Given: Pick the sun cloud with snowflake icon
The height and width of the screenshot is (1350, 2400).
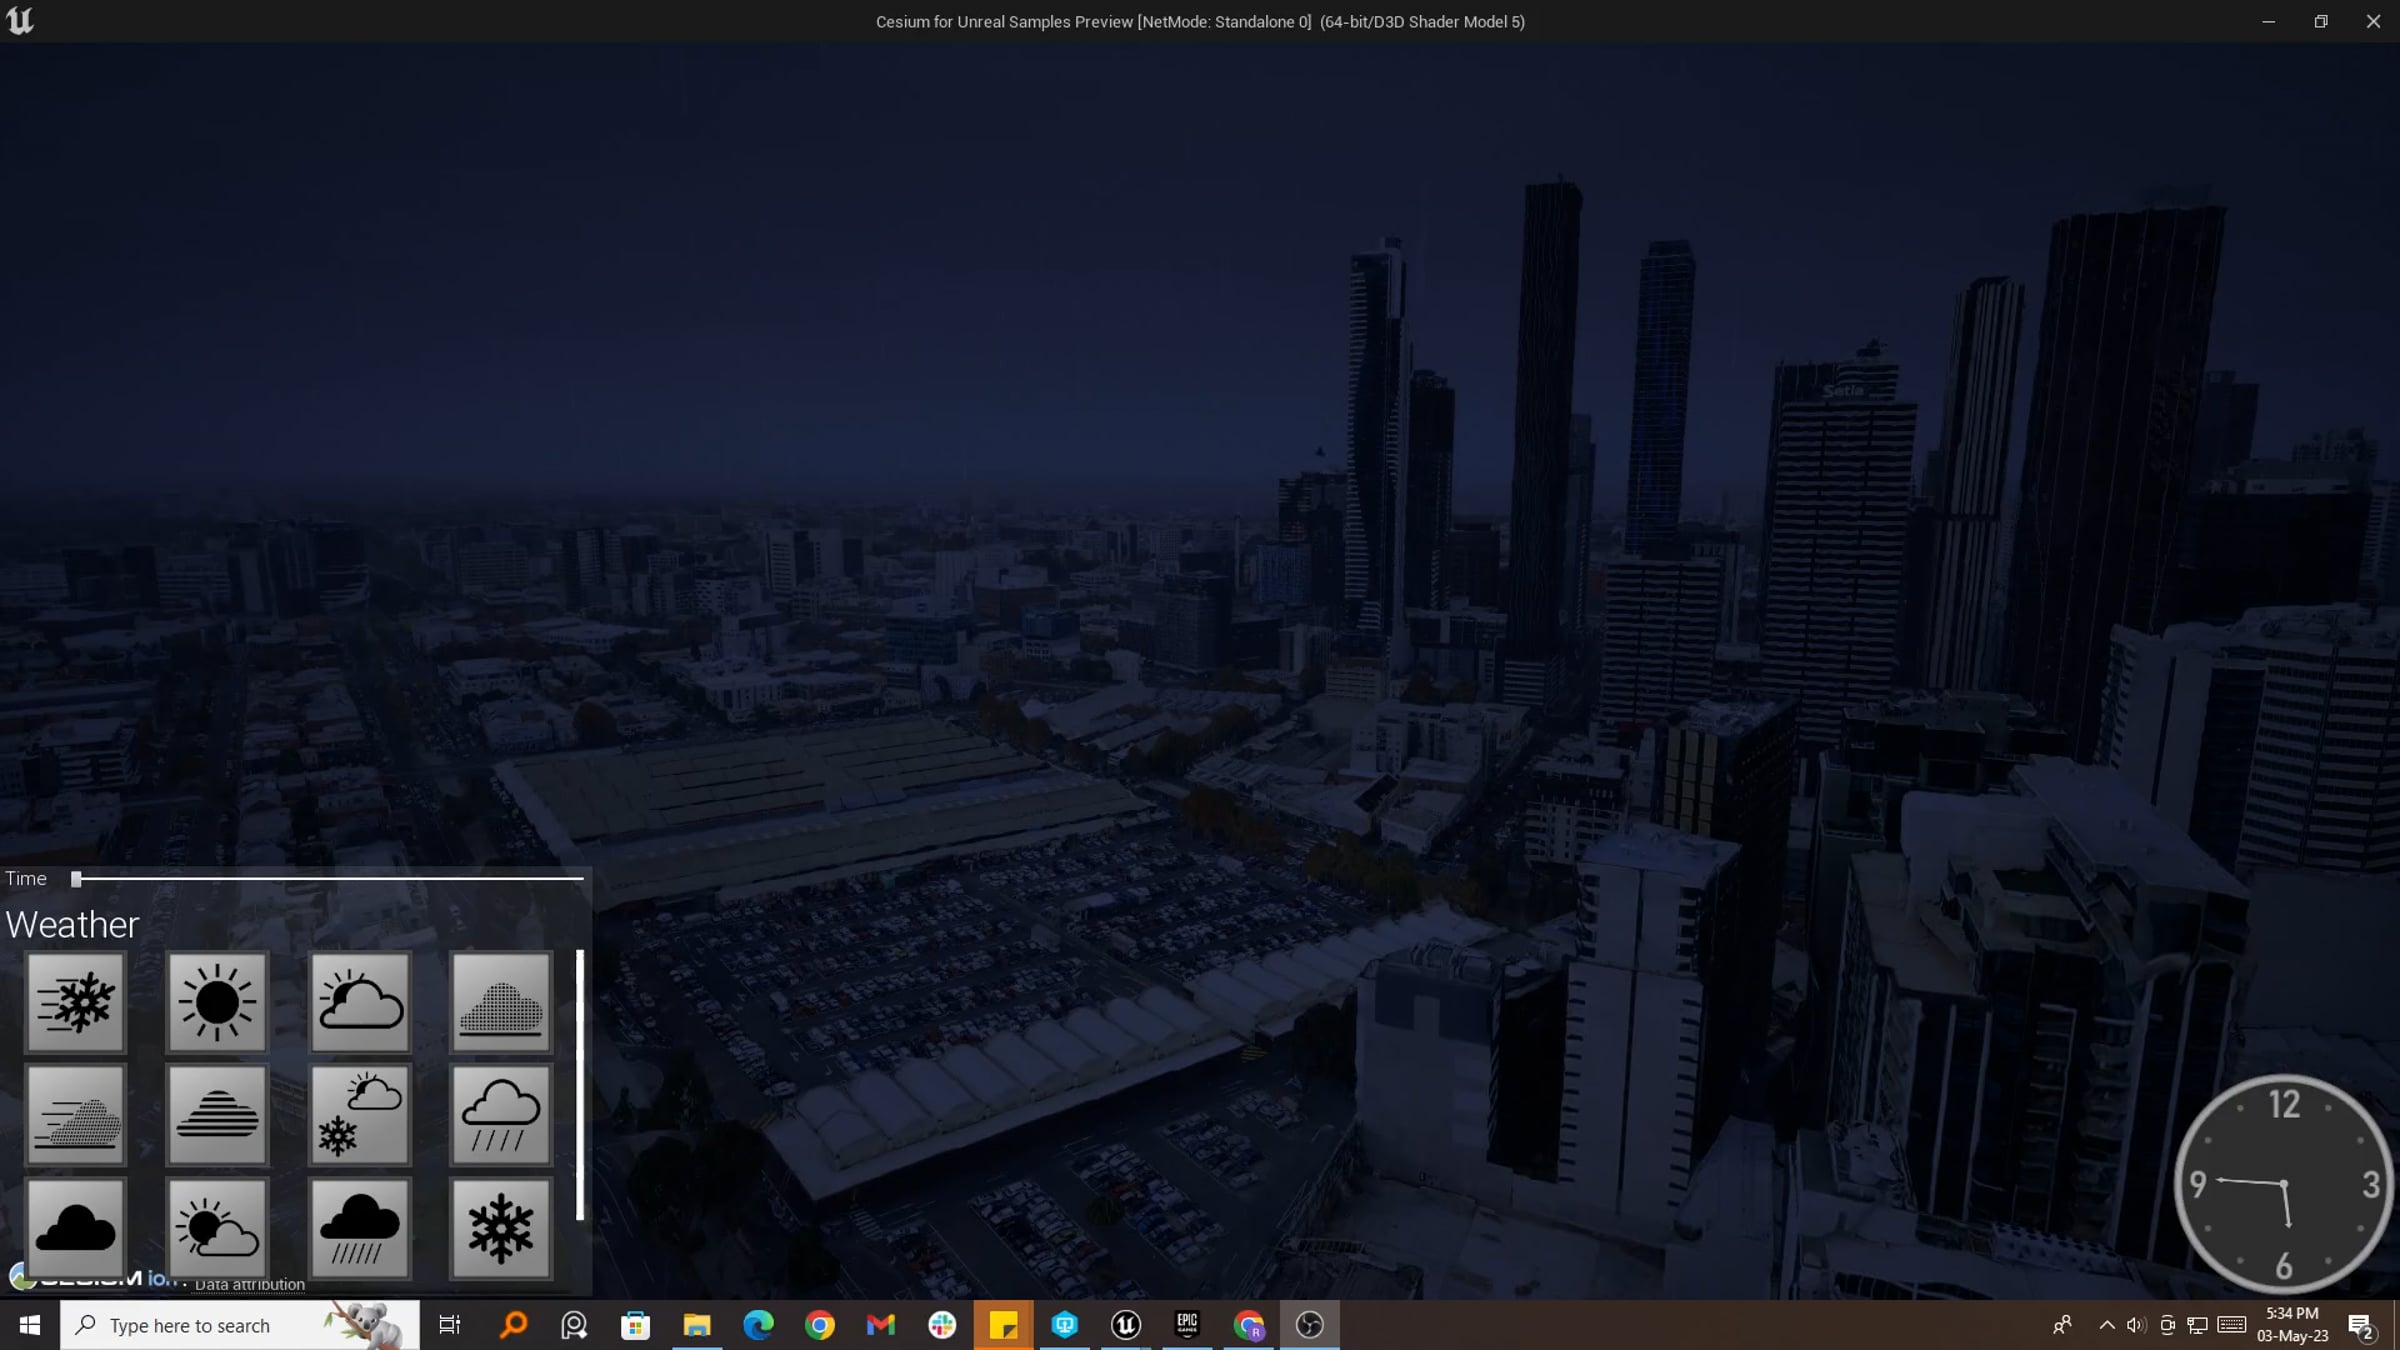Looking at the screenshot, I should point(360,1115).
